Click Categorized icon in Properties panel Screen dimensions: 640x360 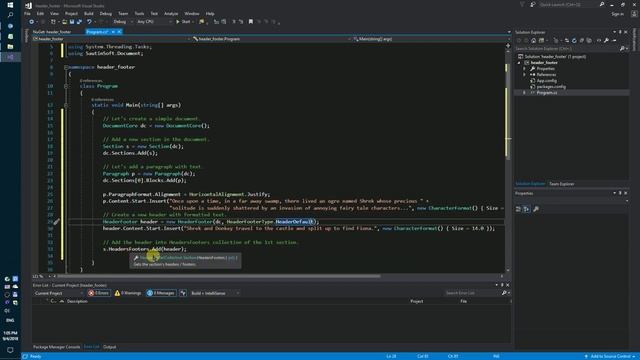[518, 209]
